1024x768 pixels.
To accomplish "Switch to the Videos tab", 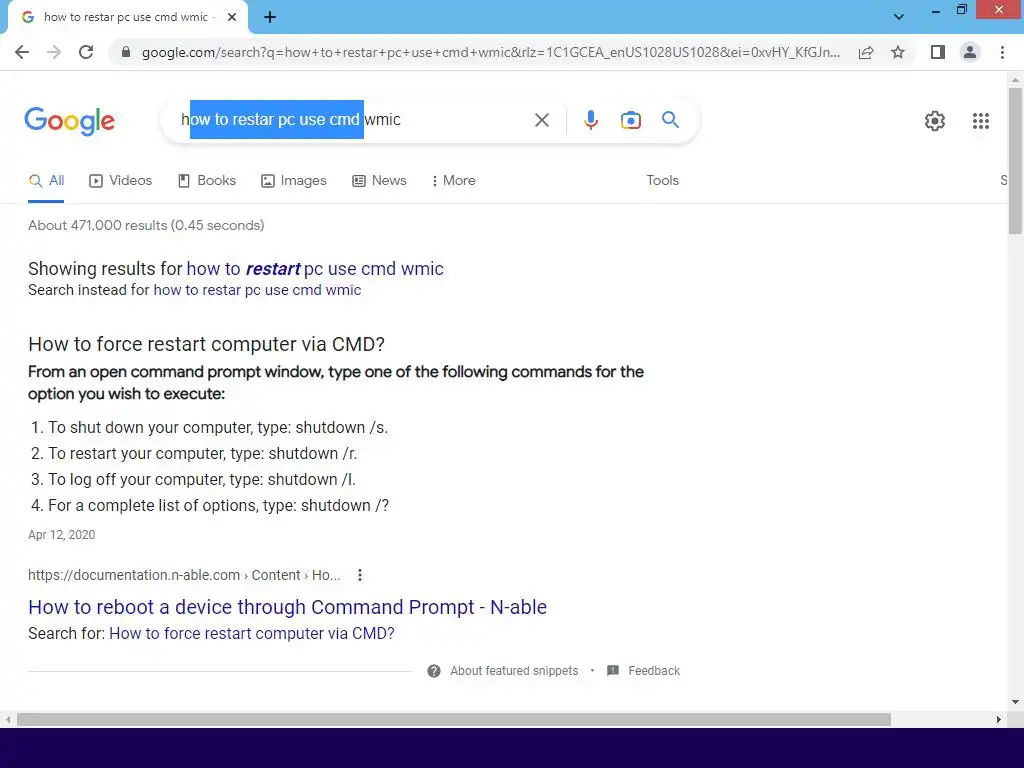I will coord(120,181).
